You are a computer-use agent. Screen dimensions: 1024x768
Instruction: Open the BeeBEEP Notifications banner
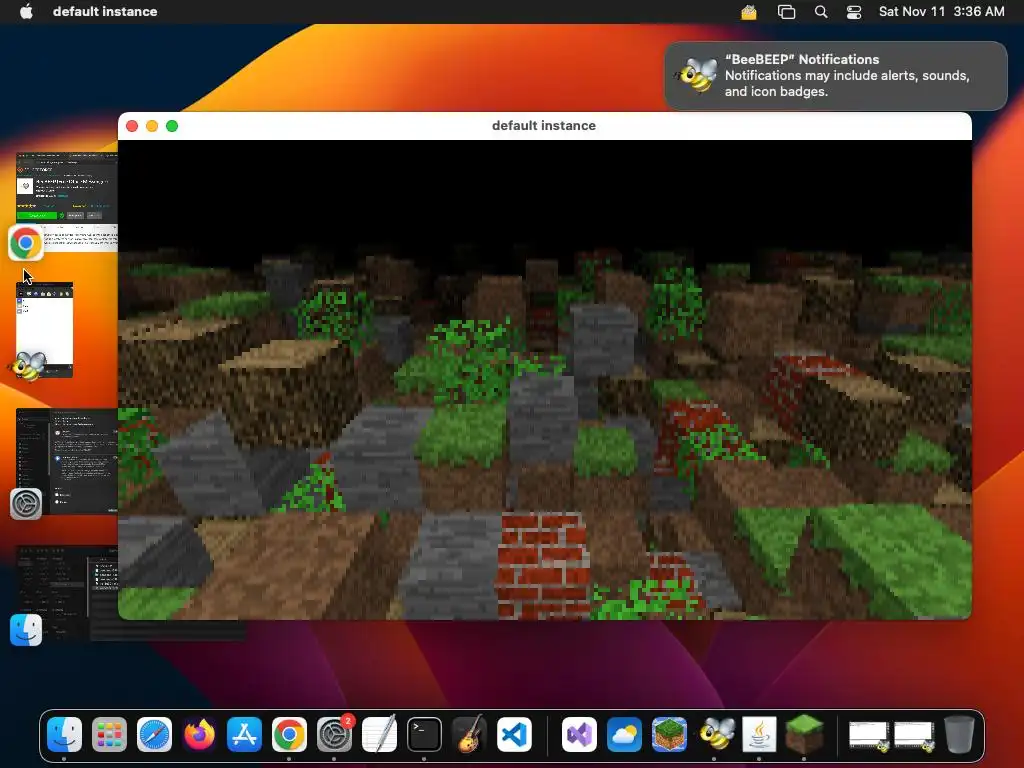[x=836, y=76]
